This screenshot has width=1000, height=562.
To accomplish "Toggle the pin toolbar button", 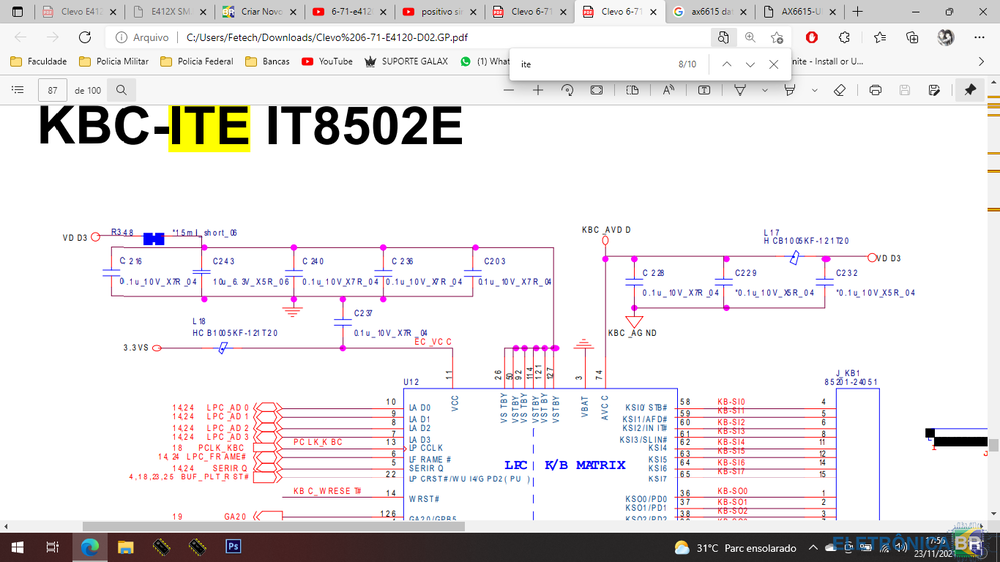I will point(970,90).
